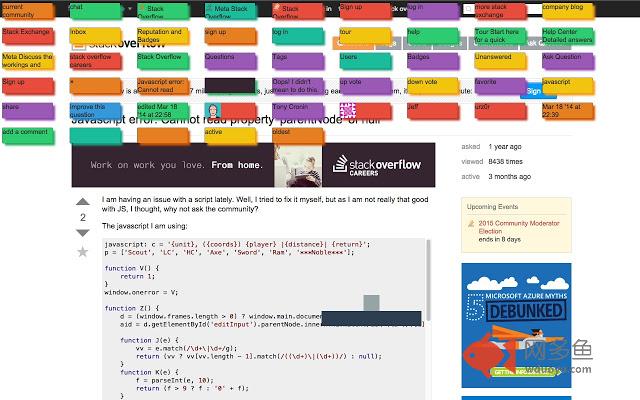Screen dimensions: 640x400
Task: Open the site switcher dropdown arrow in top bar
Action: (130, 9)
